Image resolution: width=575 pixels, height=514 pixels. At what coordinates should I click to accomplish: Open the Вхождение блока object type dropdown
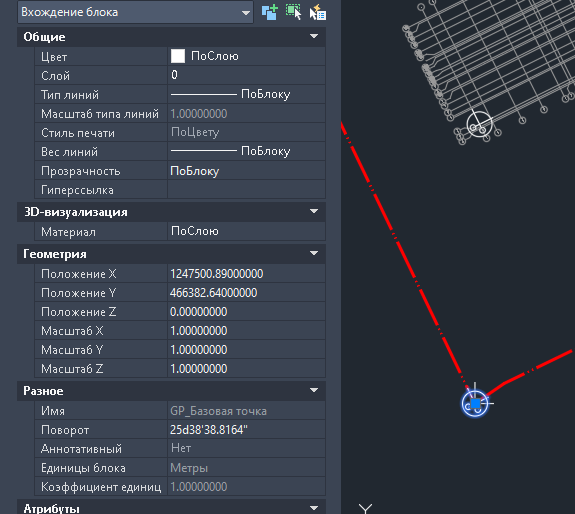135,12
